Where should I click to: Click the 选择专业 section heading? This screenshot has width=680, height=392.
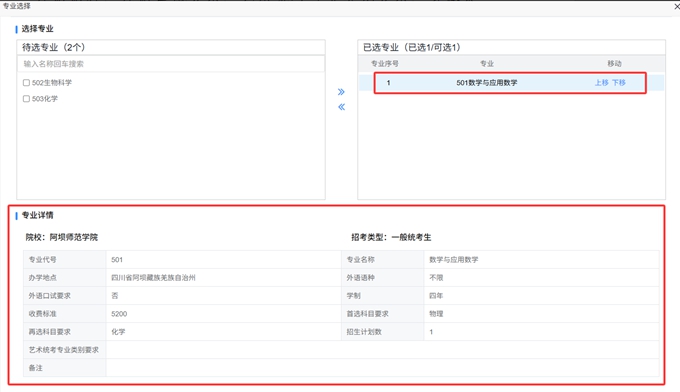click(x=37, y=29)
